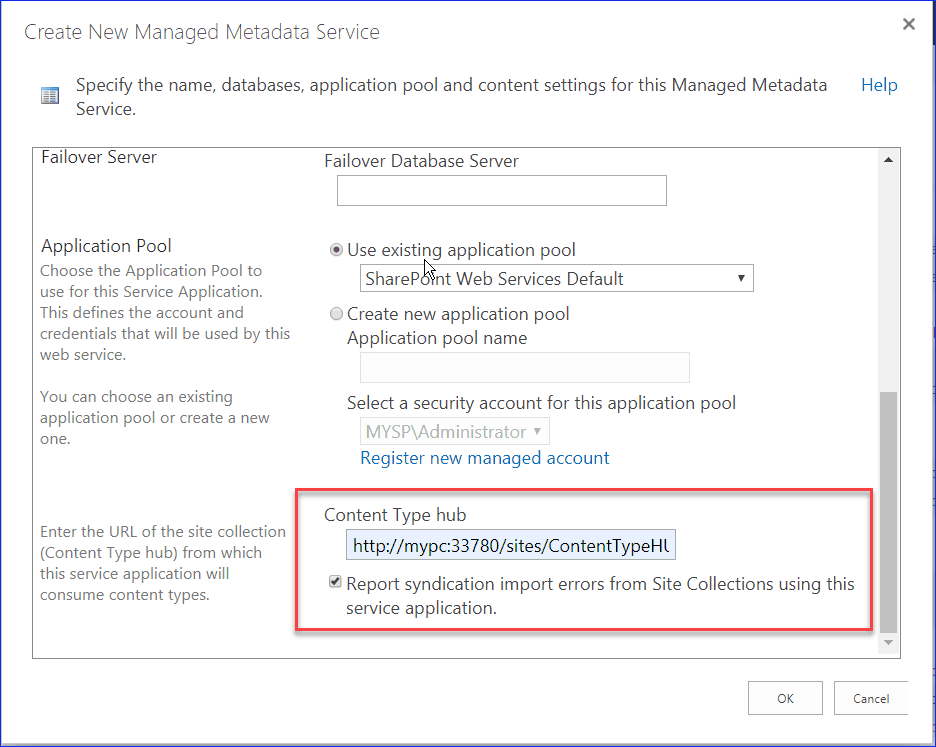Click the Report syndication import errors label text

pyautogui.click(x=600, y=595)
